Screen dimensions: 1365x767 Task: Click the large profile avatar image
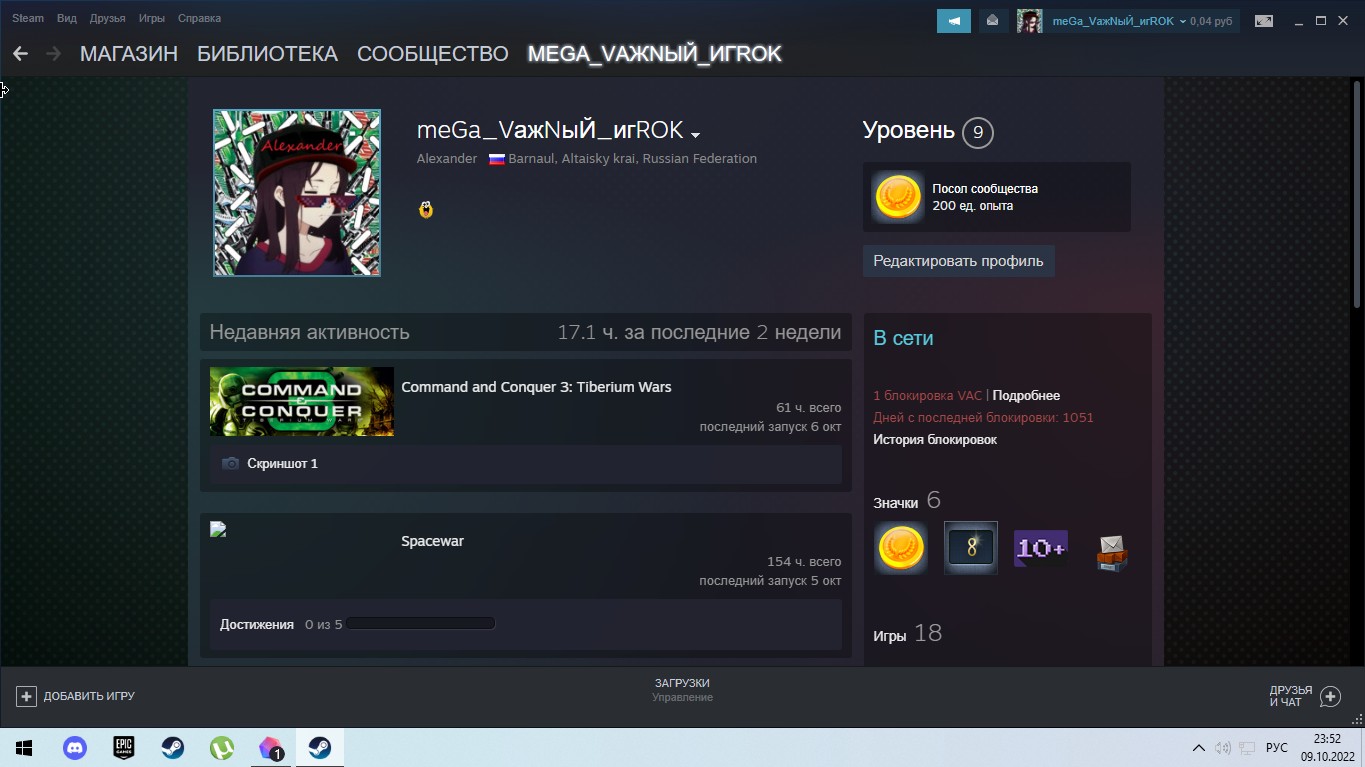click(x=297, y=193)
